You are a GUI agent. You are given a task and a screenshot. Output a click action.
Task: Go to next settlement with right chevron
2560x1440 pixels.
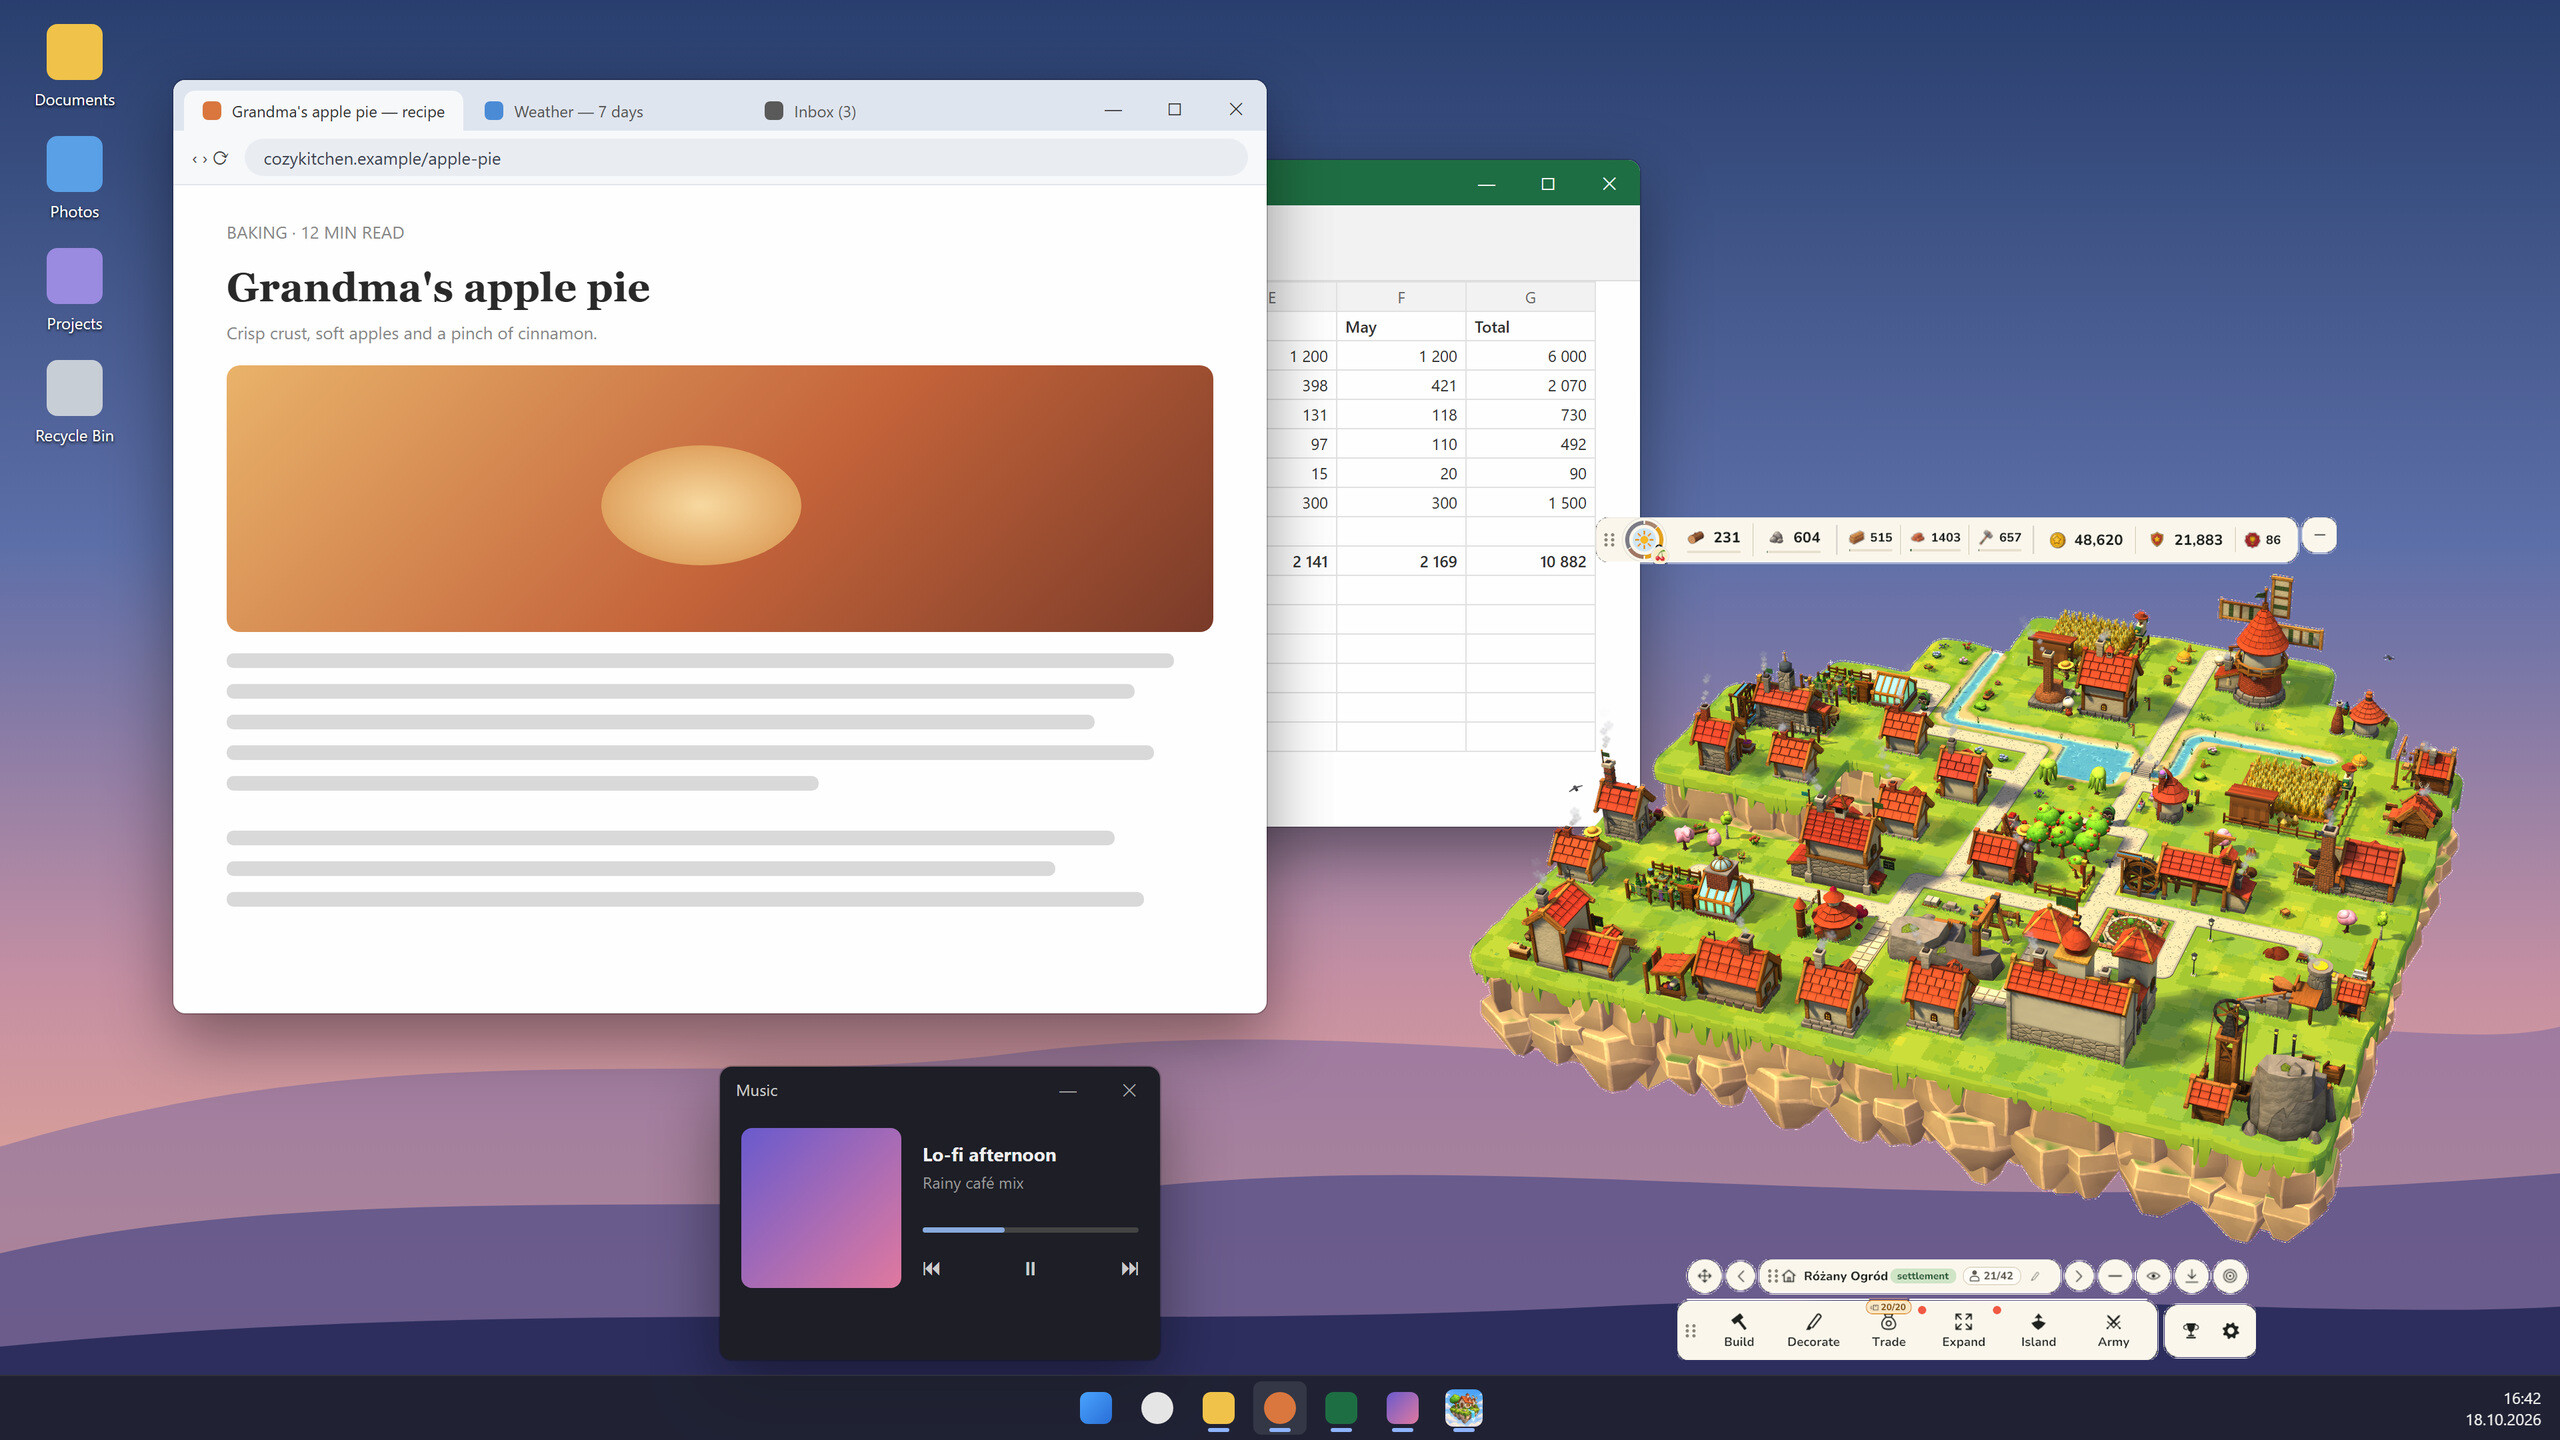pyautogui.click(x=2079, y=1276)
